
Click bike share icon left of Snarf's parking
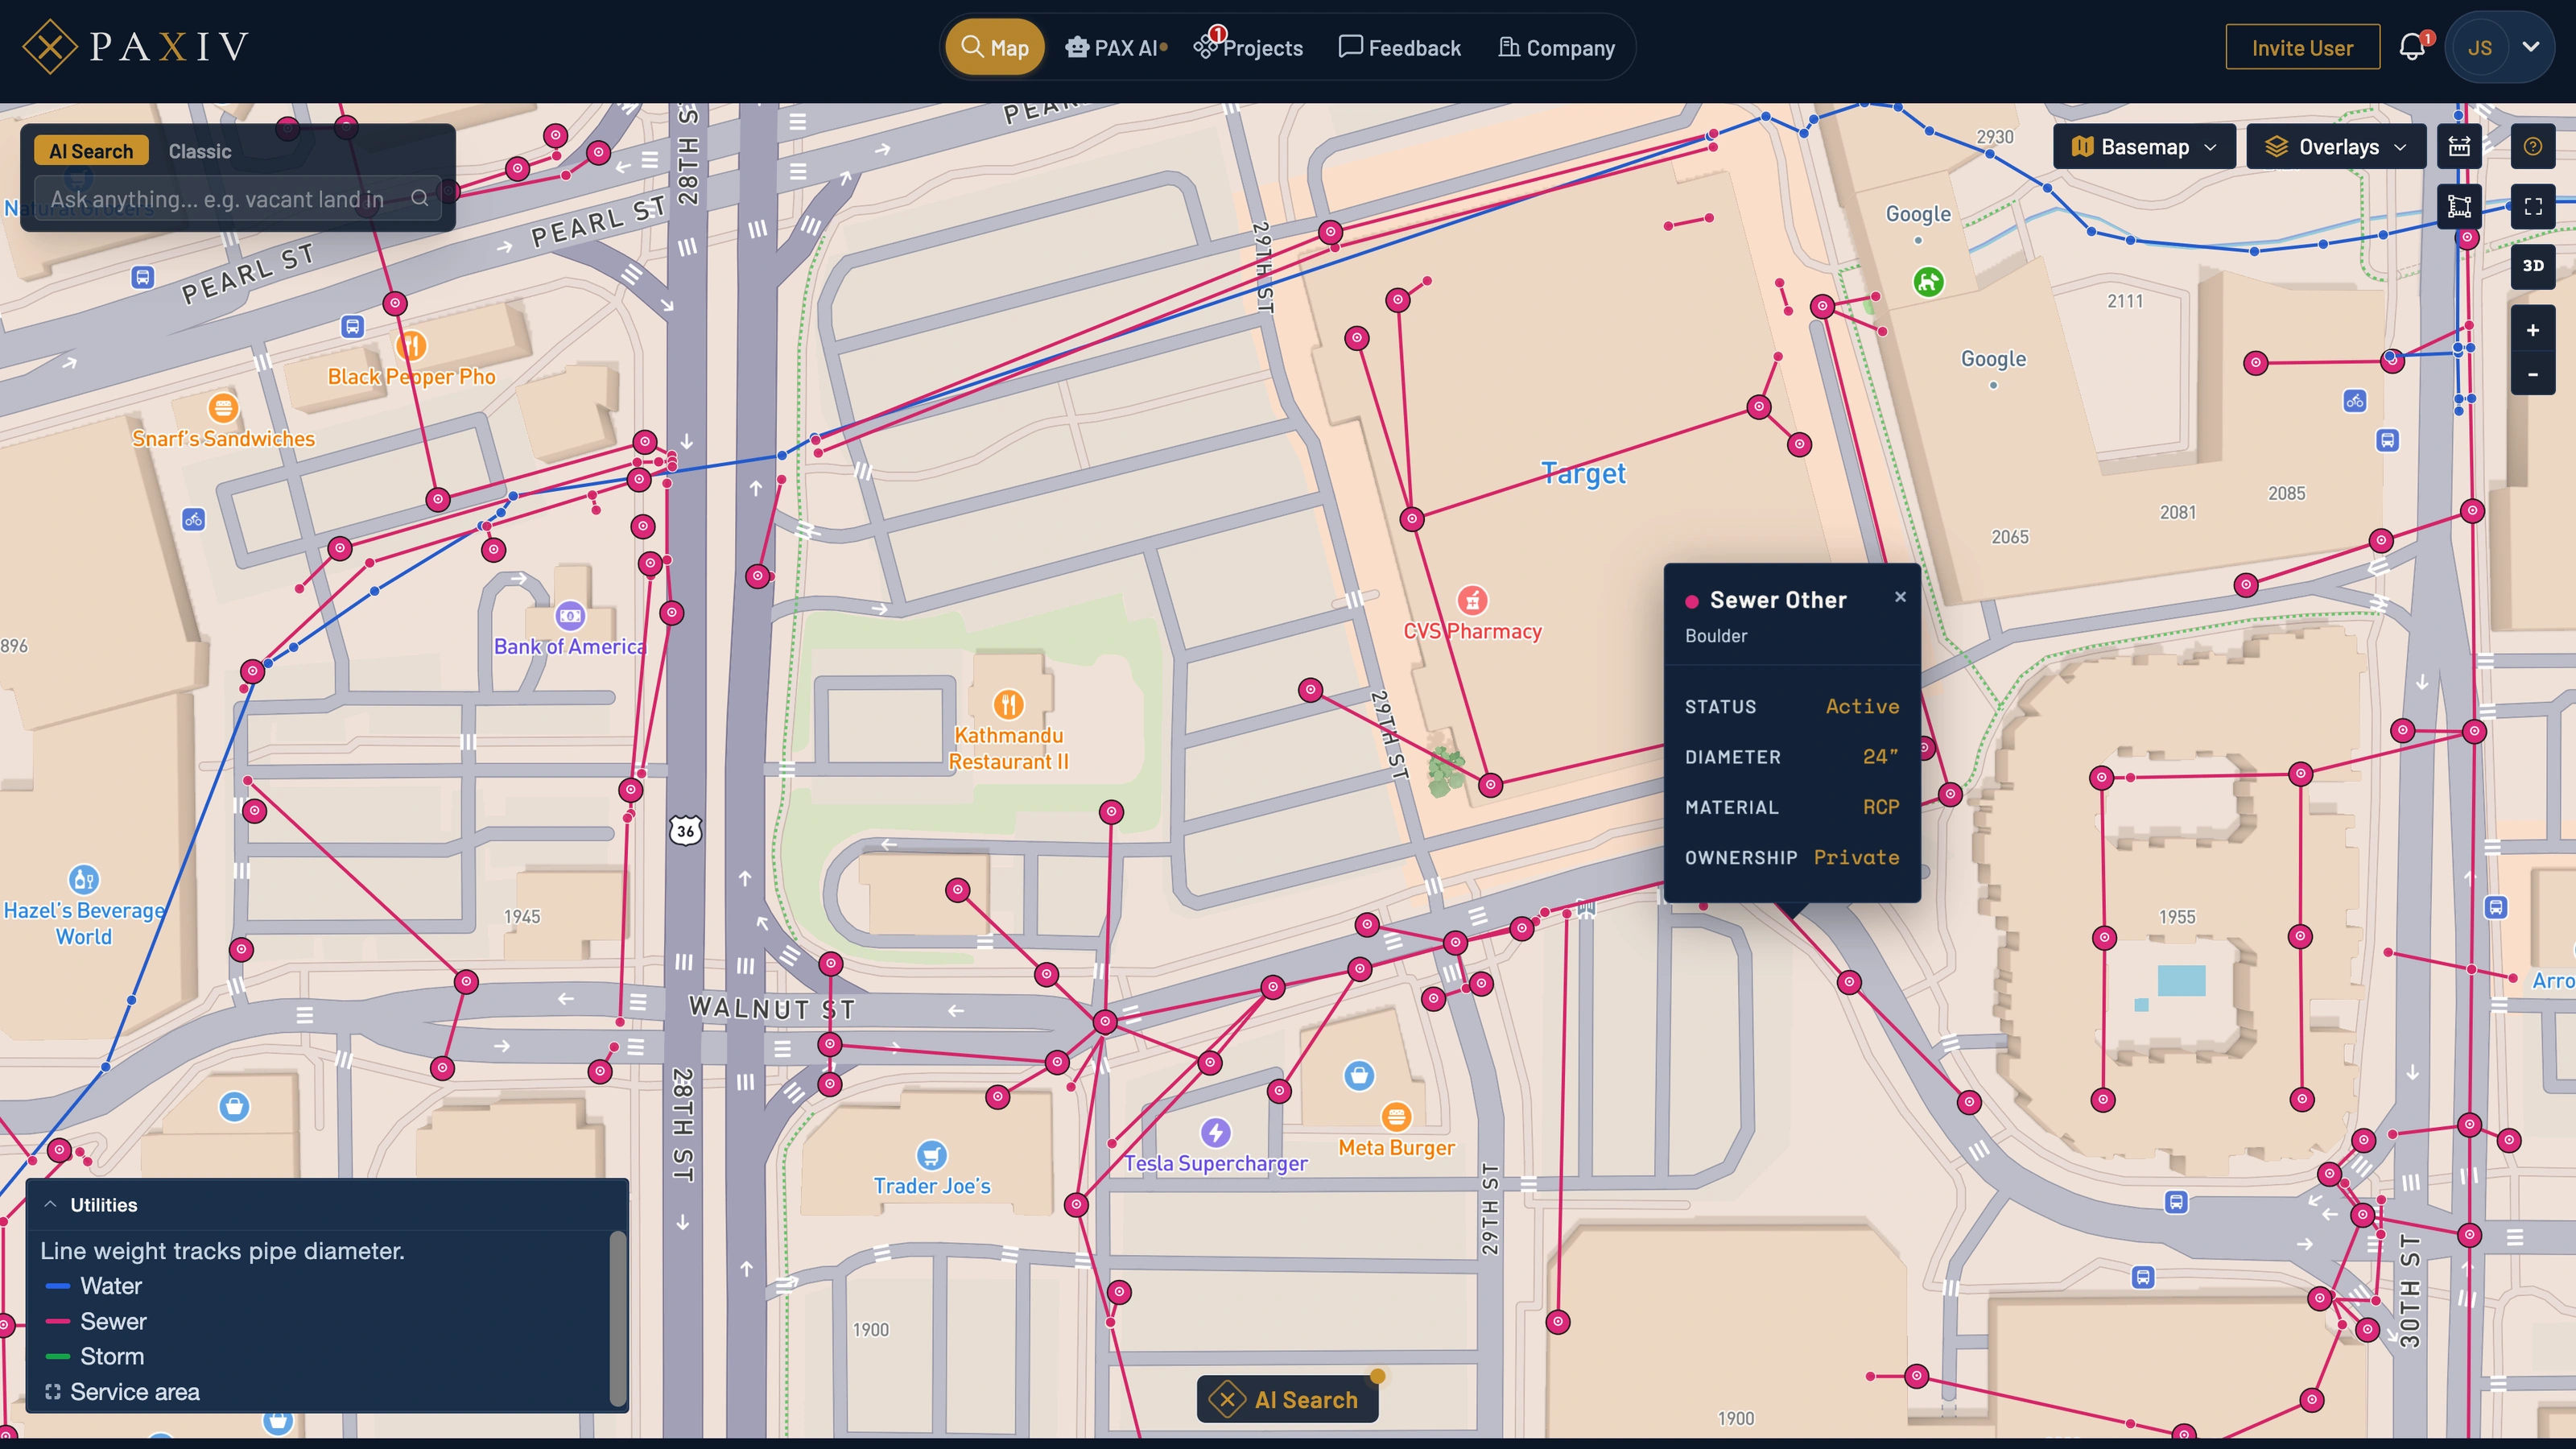[x=193, y=519]
